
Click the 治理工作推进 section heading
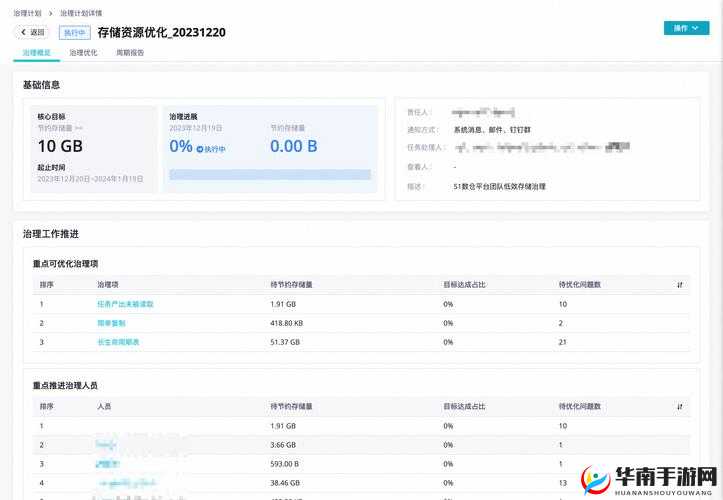pyautogui.click(x=51, y=234)
